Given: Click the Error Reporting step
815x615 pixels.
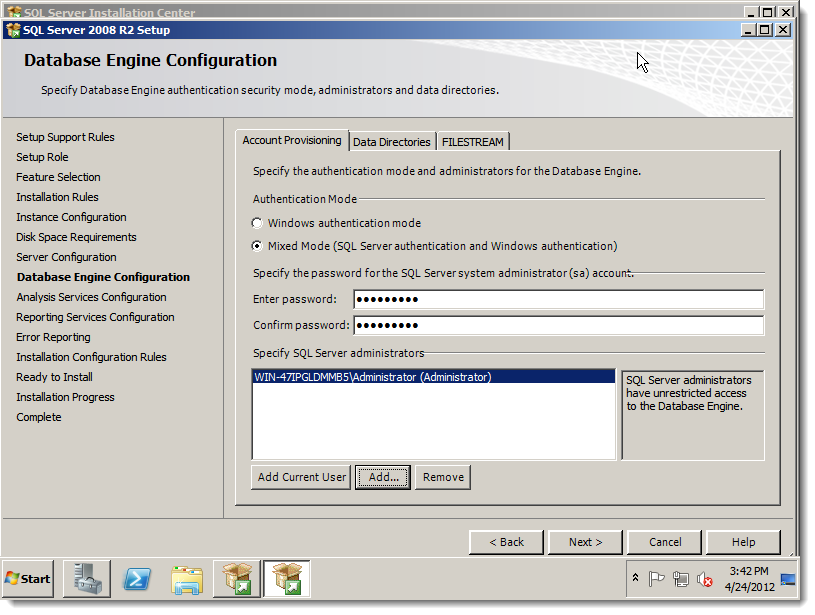Looking at the screenshot, I should [53, 337].
